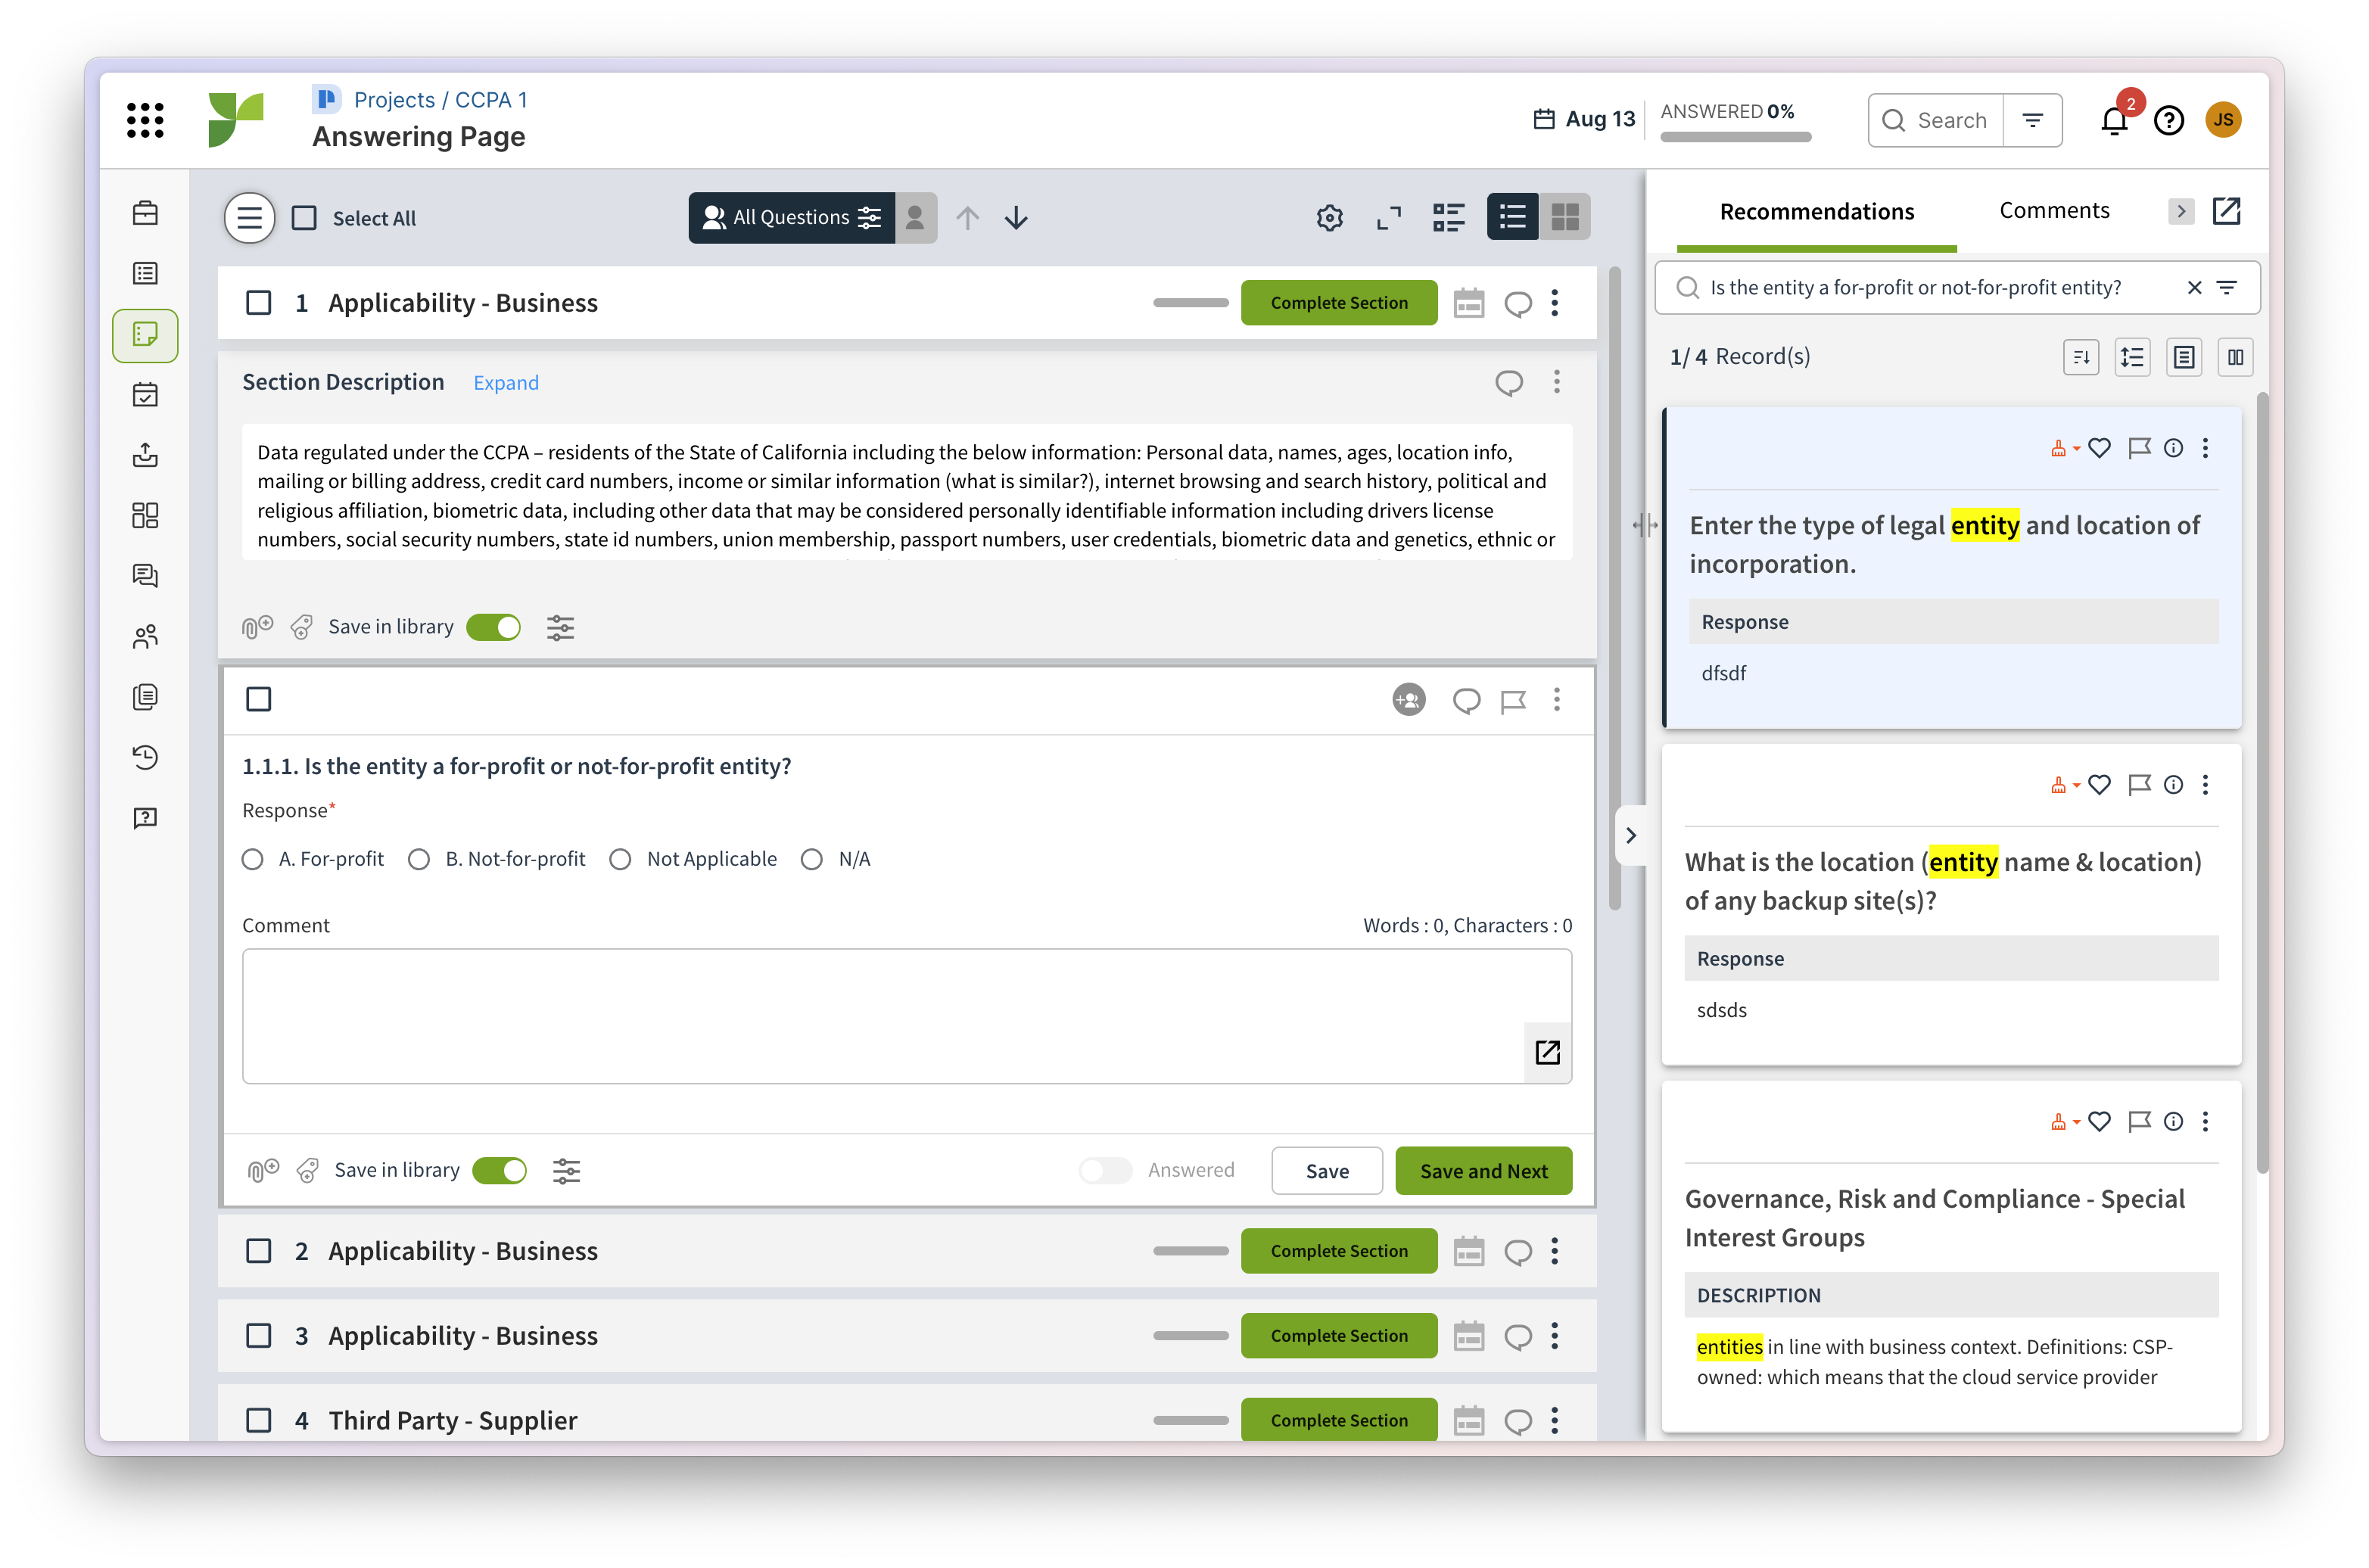Tick the Select All checkbox

click(304, 218)
